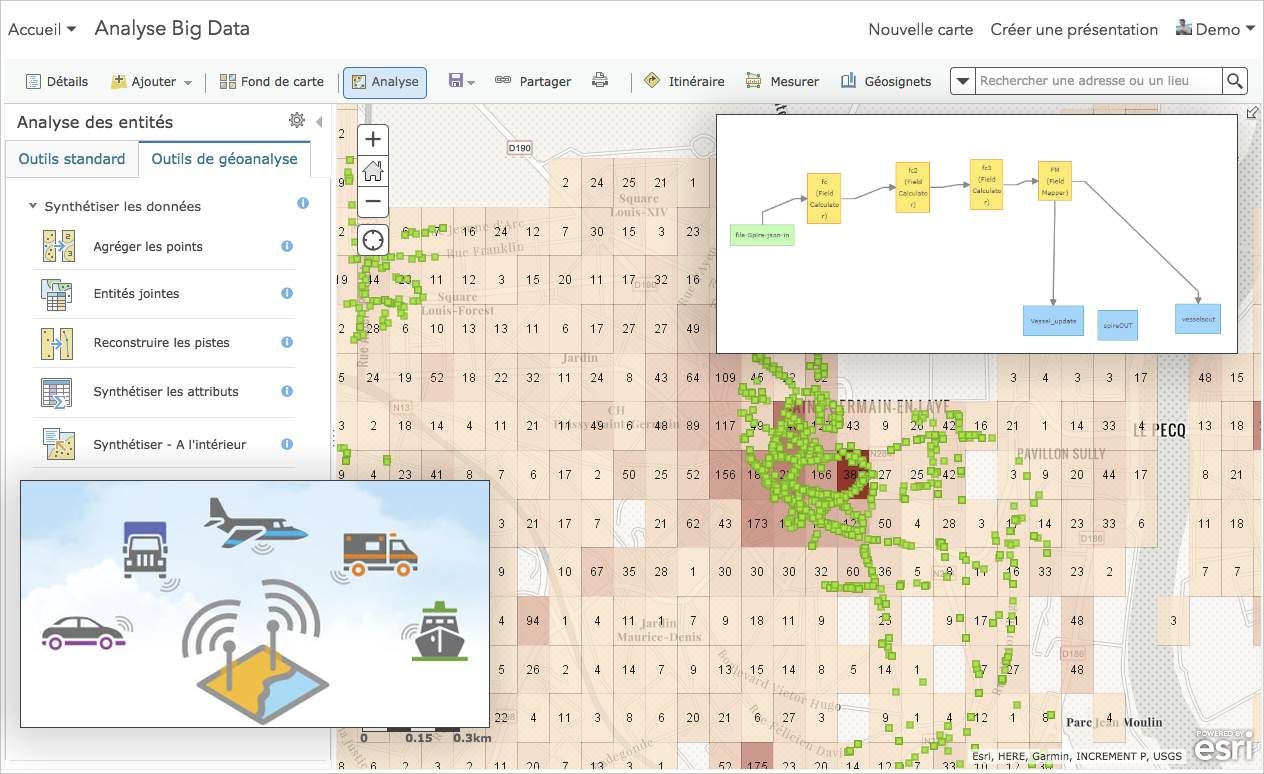Image resolution: width=1264 pixels, height=774 pixels.
Task: Show info for Reconstruire les pistes
Action: [x=287, y=342]
